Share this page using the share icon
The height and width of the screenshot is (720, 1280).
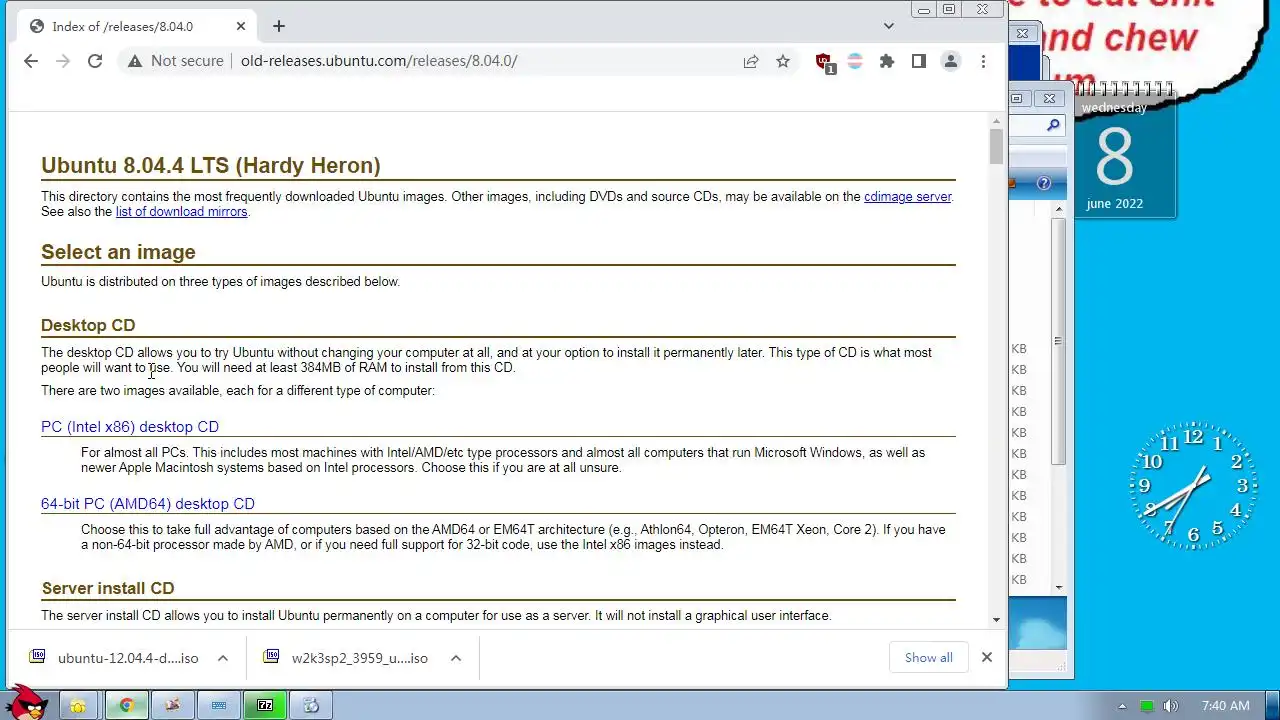click(x=751, y=61)
